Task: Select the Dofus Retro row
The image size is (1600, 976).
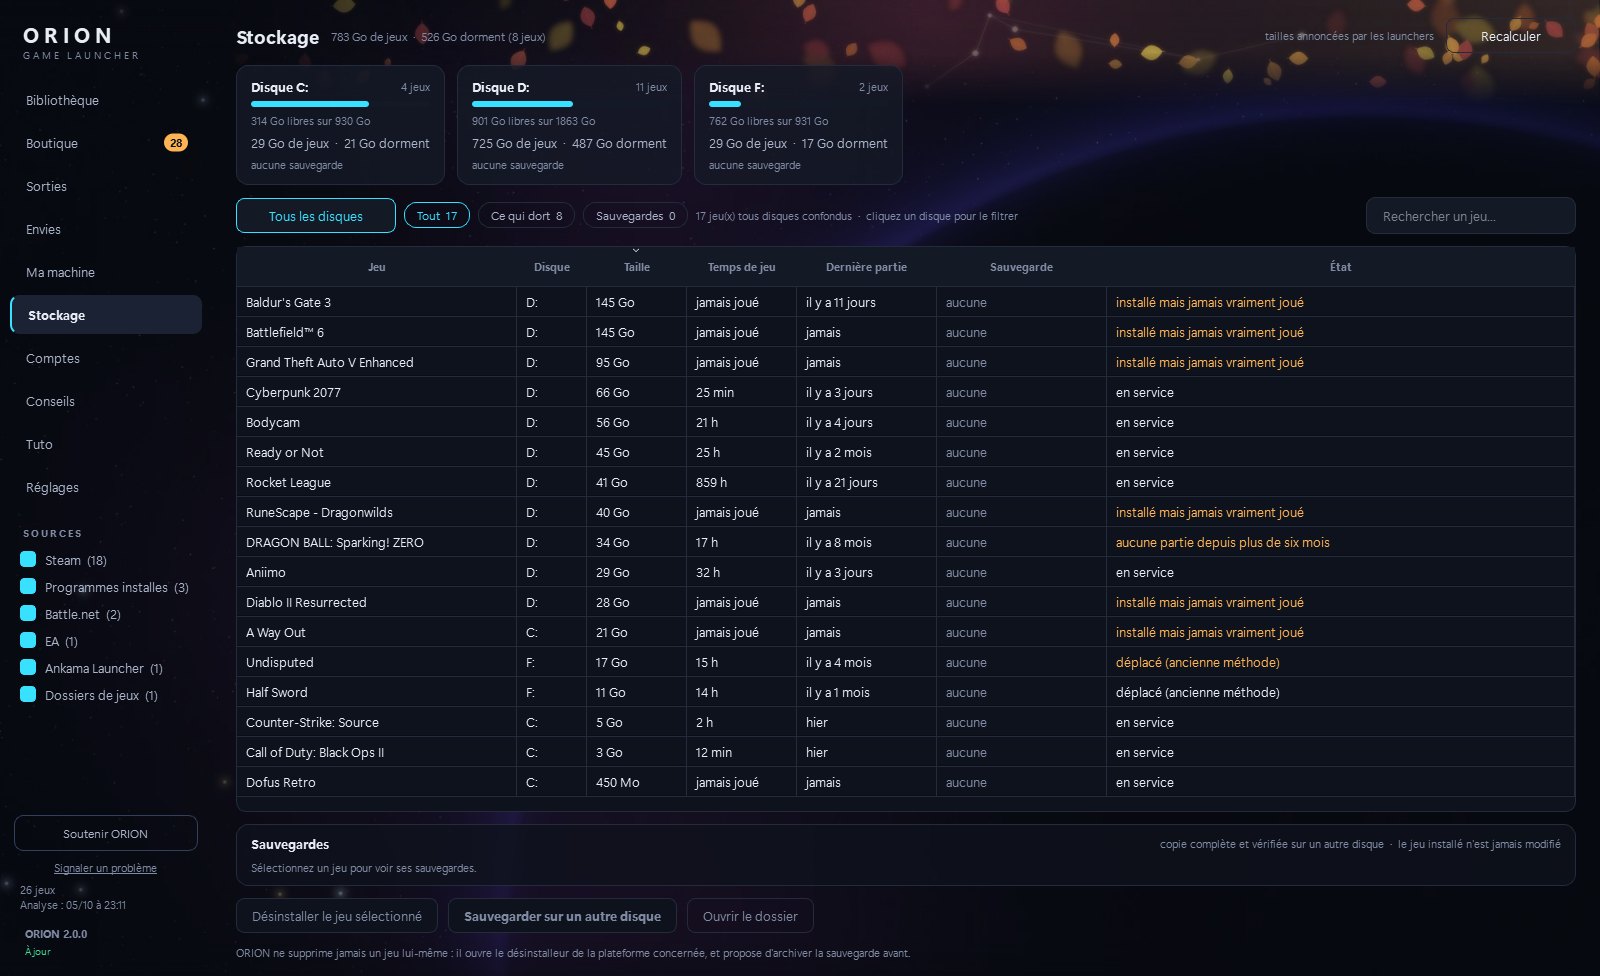Action: pyautogui.click(x=905, y=782)
